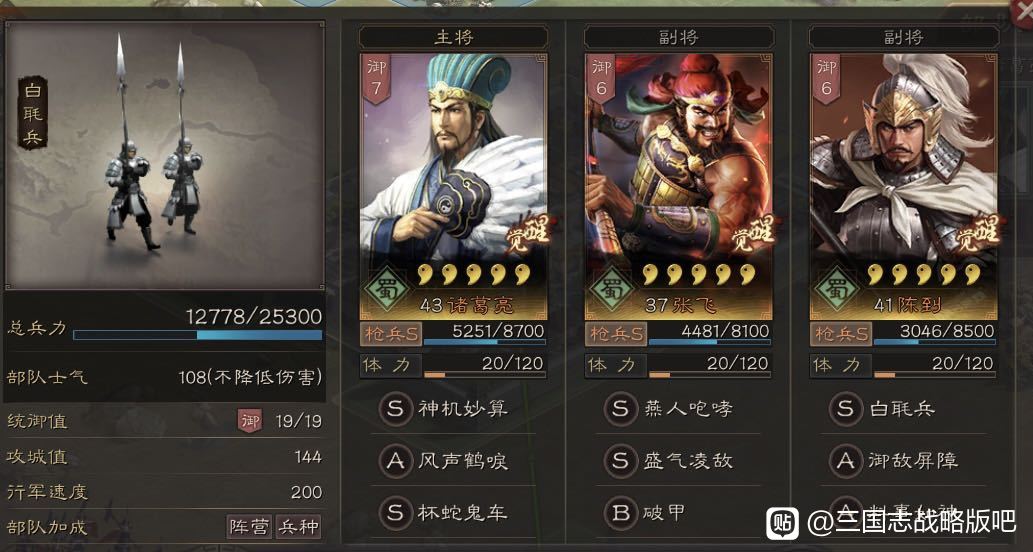Click the 御 6 cost badge on 张飞
The image size is (1033, 552).
click(x=601, y=77)
